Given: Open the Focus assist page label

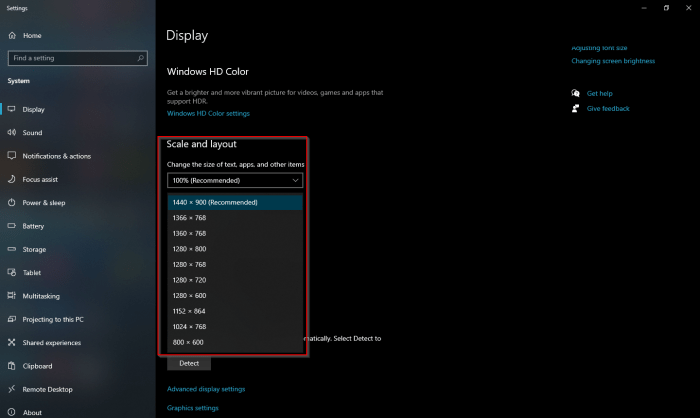Looking at the screenshot, I should coord(40,180).
